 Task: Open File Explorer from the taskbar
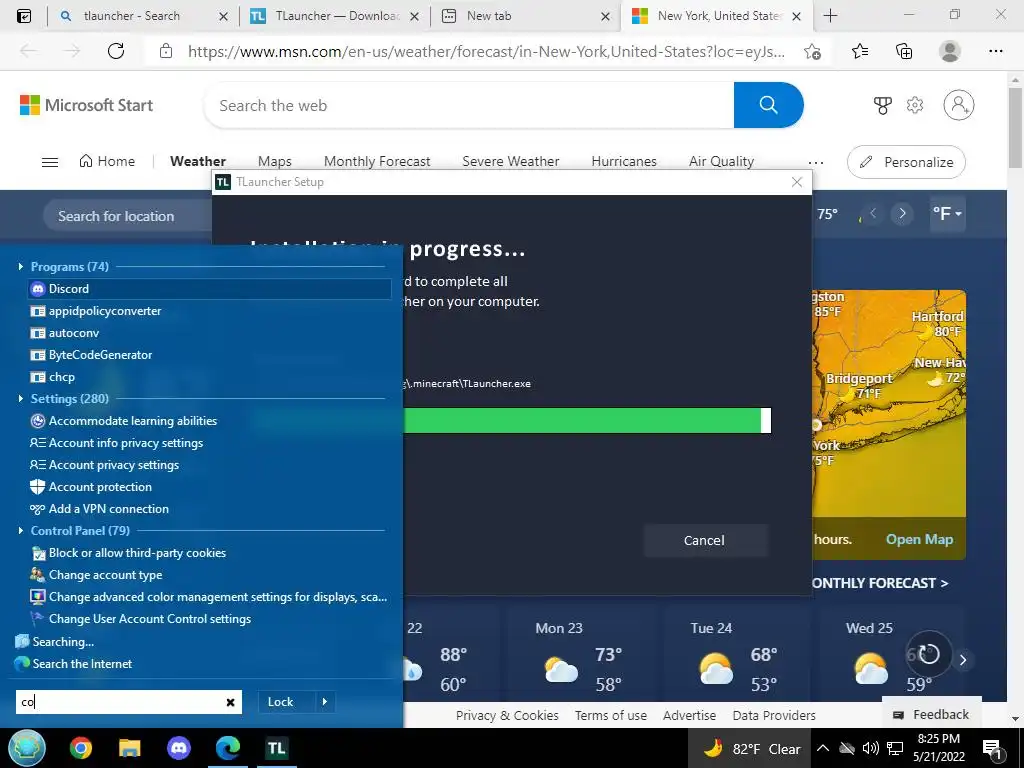(x=129, y=748)
